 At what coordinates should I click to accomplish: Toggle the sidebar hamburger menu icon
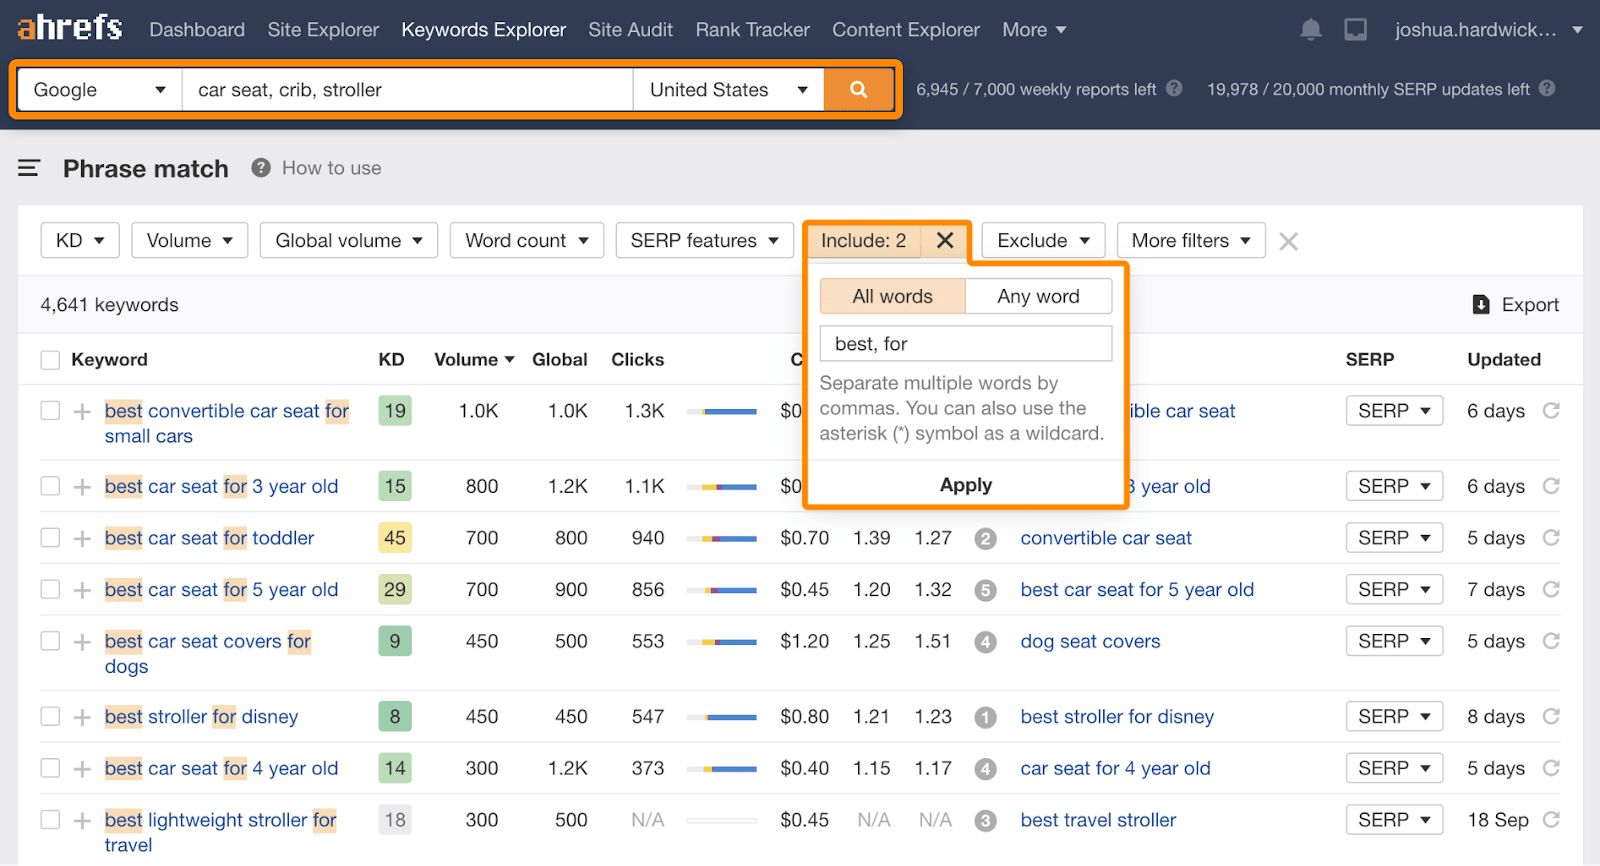pos(29,168)
